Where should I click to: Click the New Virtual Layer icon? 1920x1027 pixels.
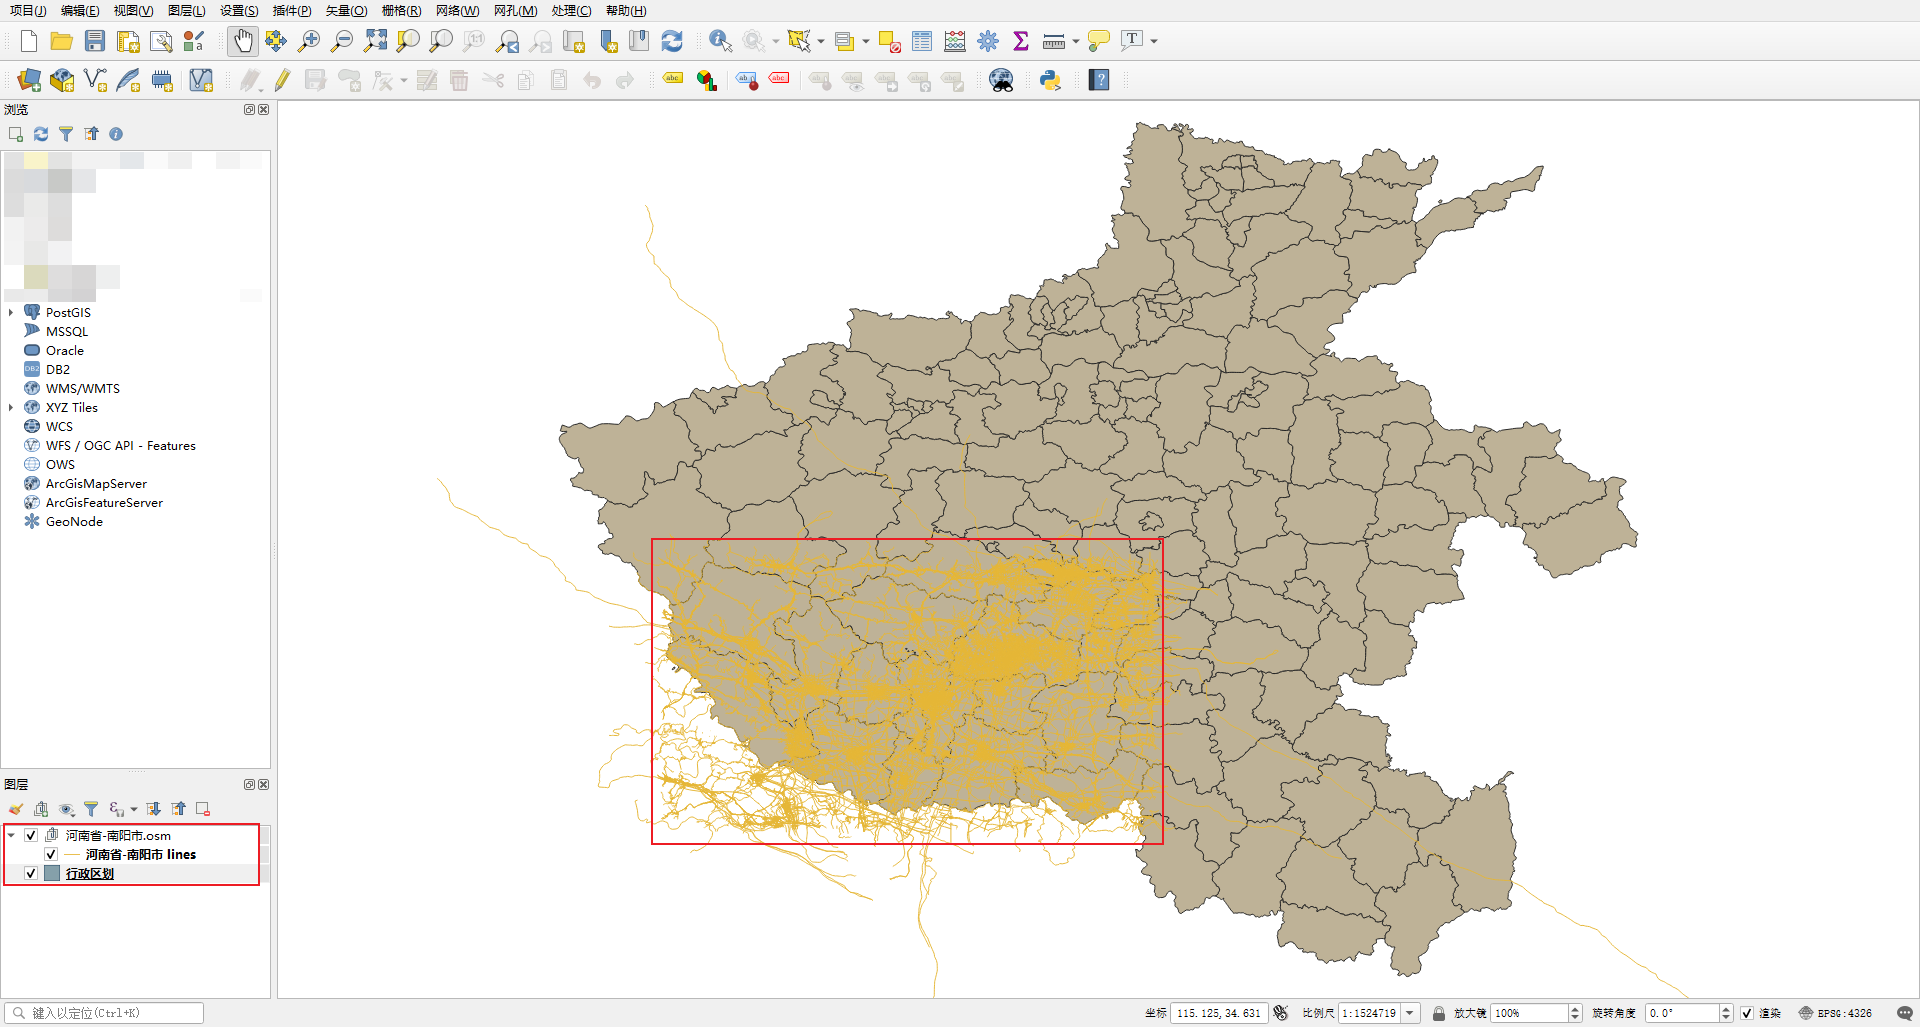tap(201, 80)
